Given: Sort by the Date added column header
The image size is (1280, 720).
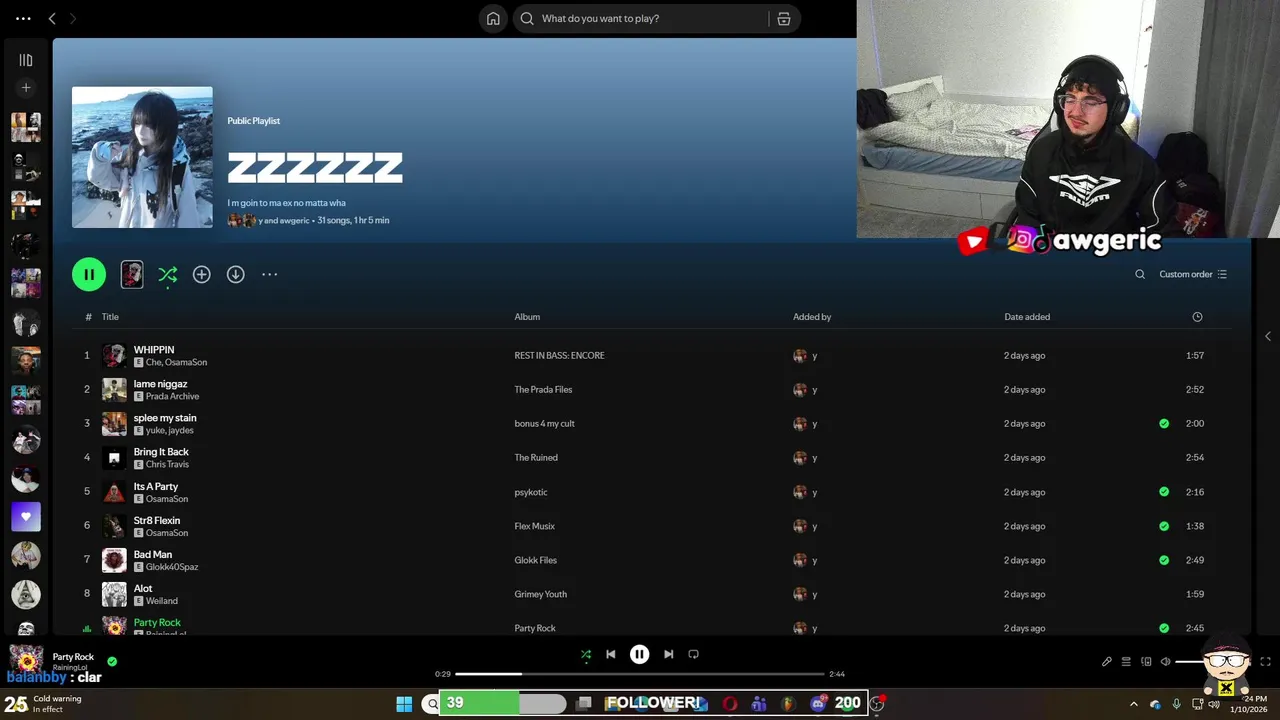Looking at the screenshot, I should [x=1027, y=317].
